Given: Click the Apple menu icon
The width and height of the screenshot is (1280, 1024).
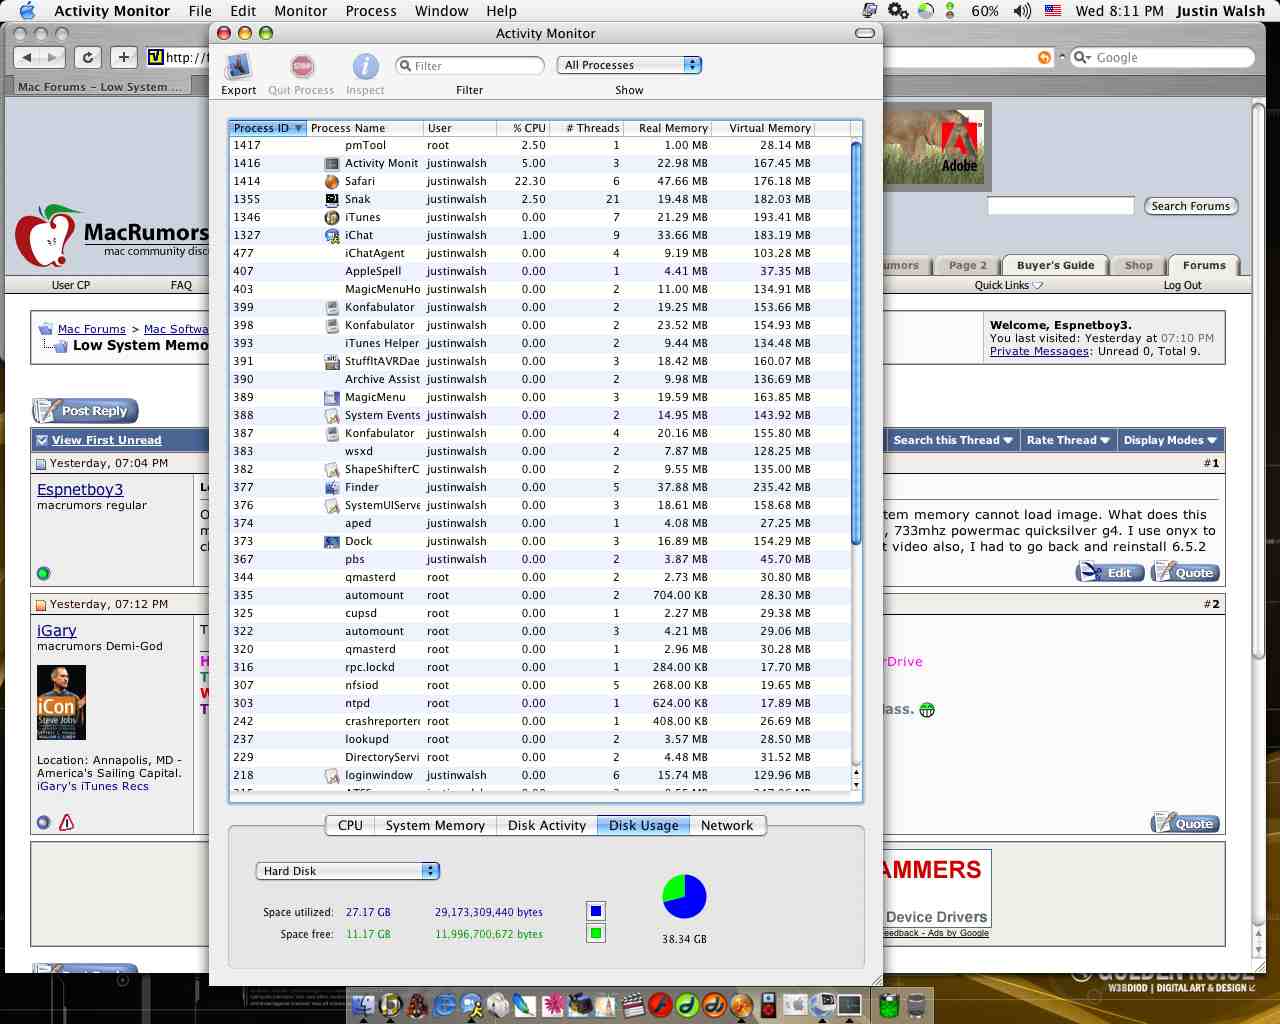Looking at the screenshot, I should [x=27, y=11].
